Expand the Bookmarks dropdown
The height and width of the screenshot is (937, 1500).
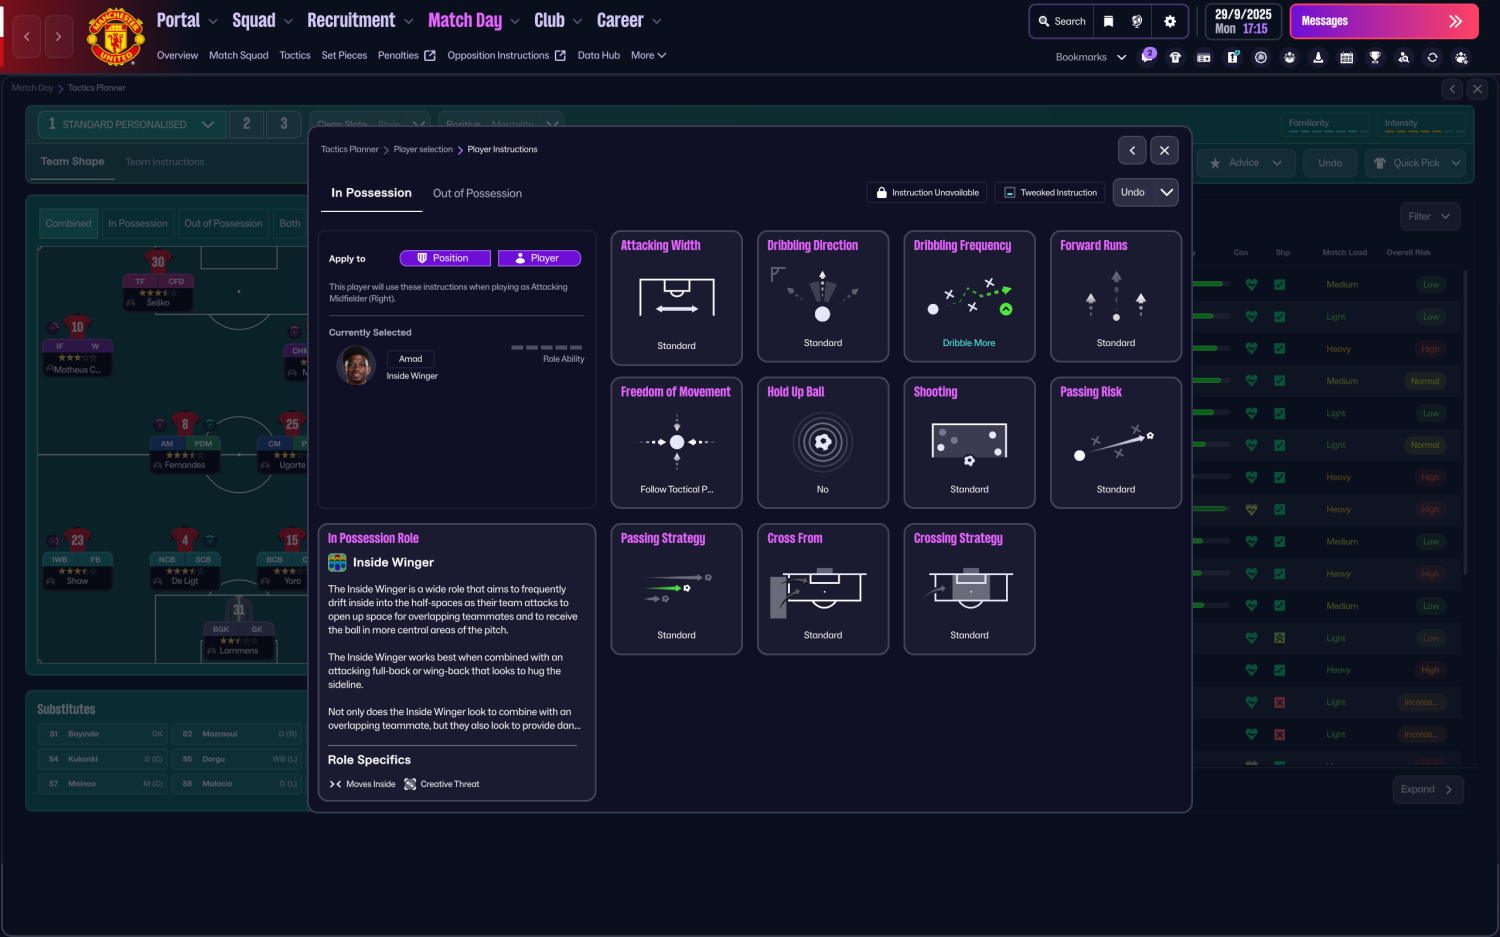[1091, 57]
